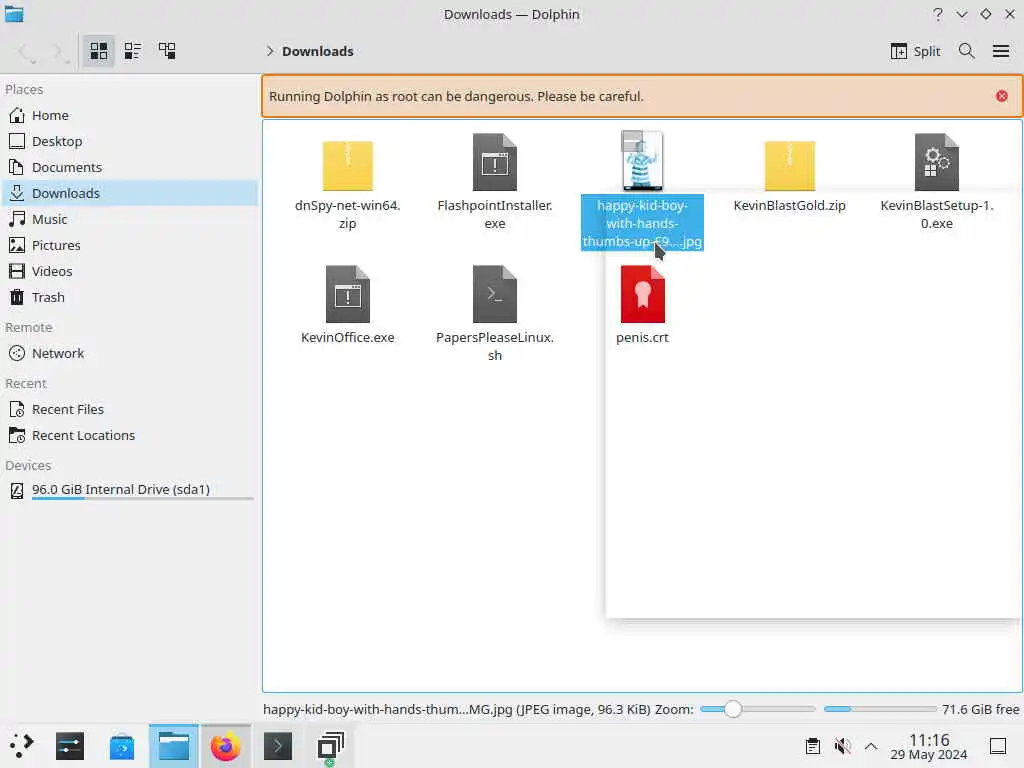Go back in folder history

[x=27, y=51]
